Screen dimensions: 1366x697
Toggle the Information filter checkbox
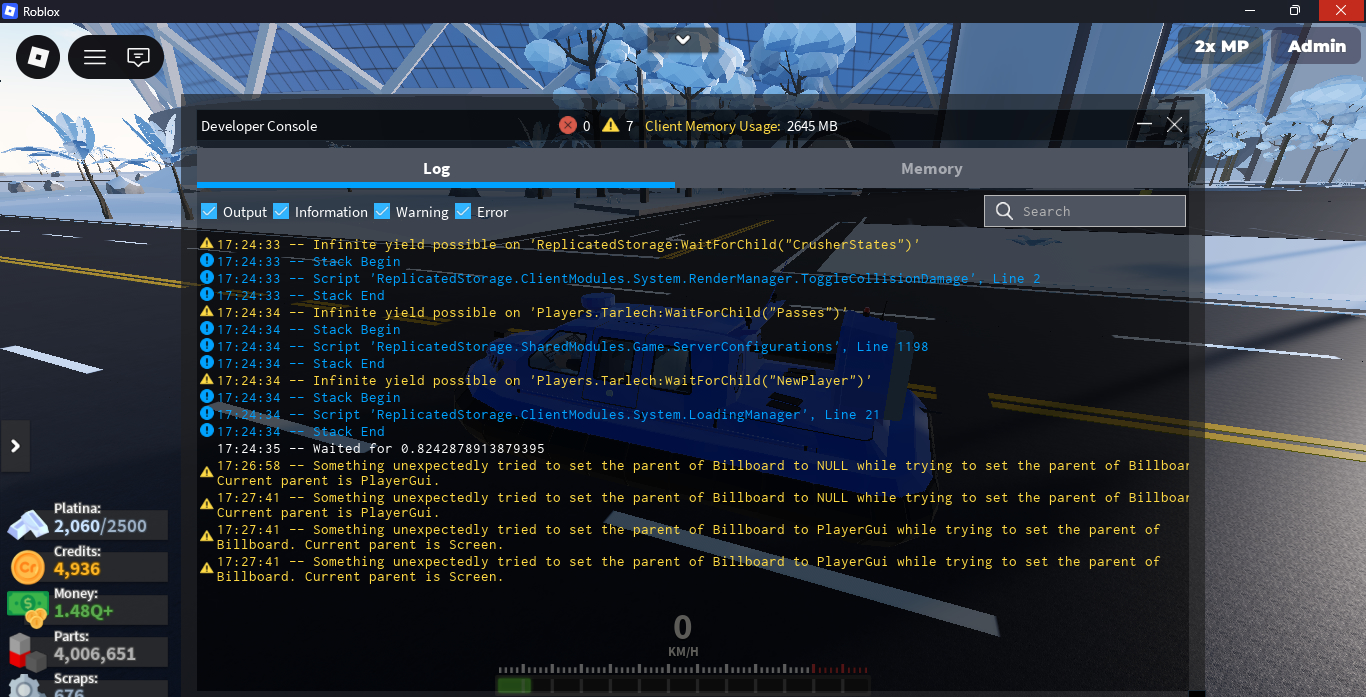coord(281,211)
